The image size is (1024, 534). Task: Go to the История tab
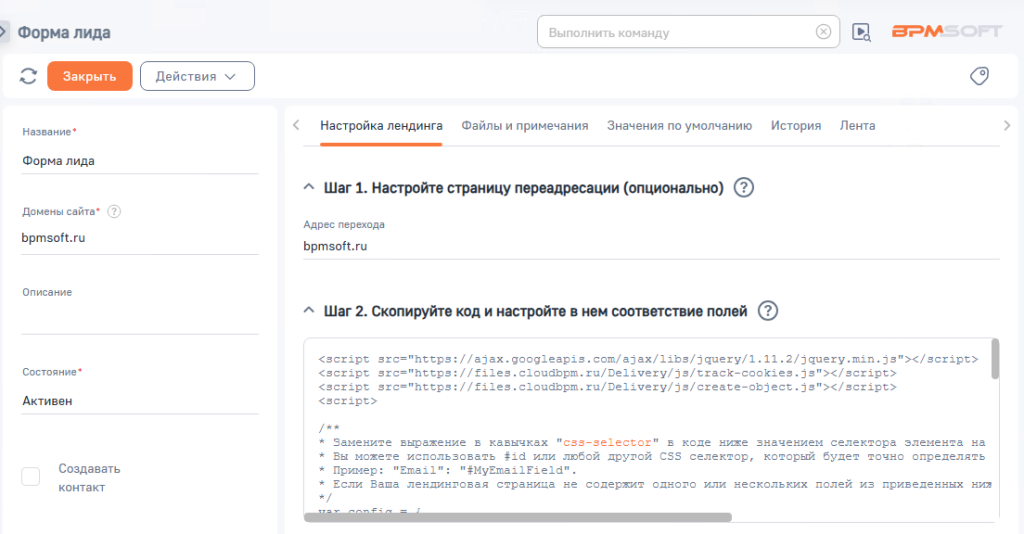click(x=795, y=125)
